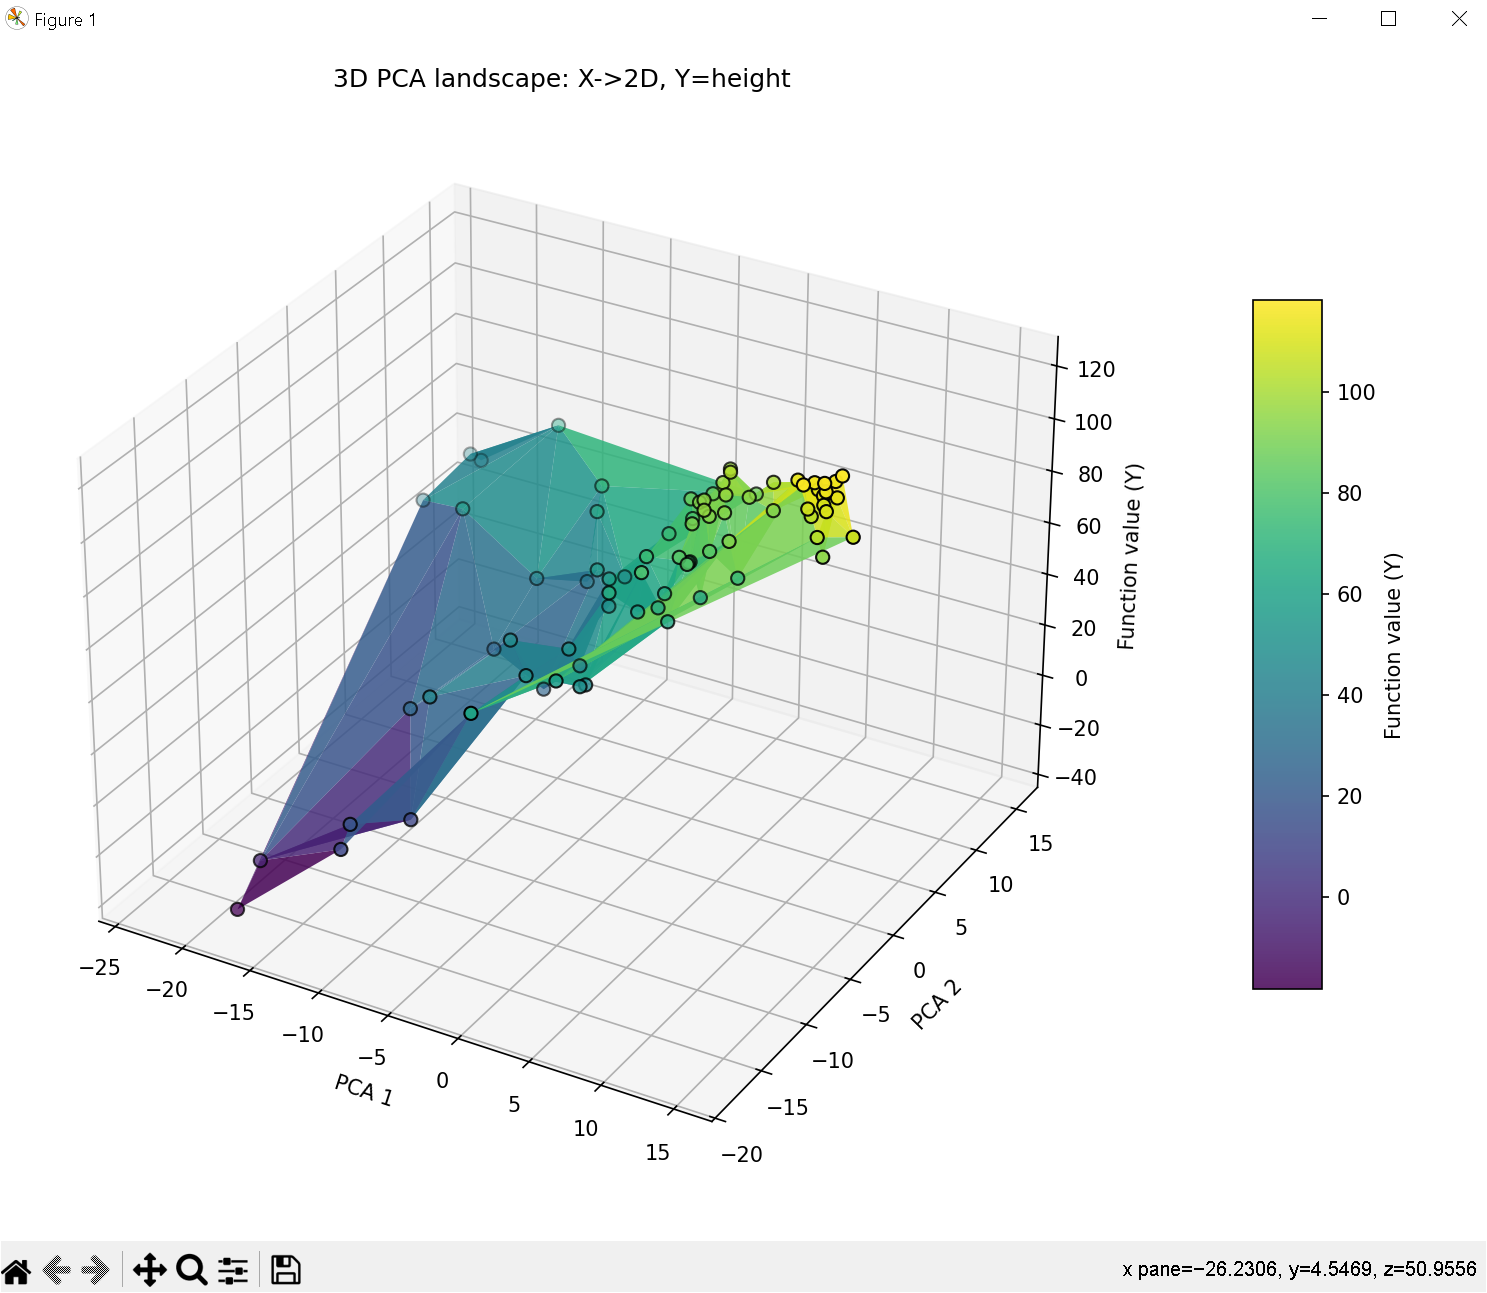
Task: Click the colorbar tick label "100"
Action: pos(1356,392)
